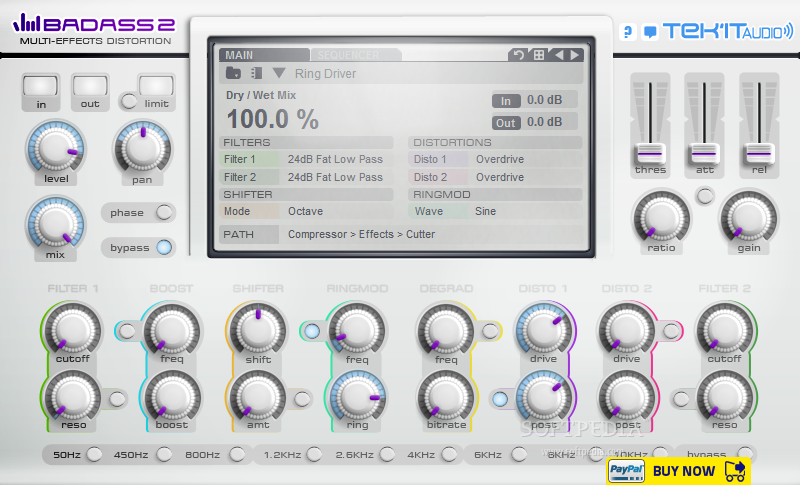The width and height of the screenshot is (800, 485).
Task: Select the 800Hz cutter band button
Action: pos(237,454)
